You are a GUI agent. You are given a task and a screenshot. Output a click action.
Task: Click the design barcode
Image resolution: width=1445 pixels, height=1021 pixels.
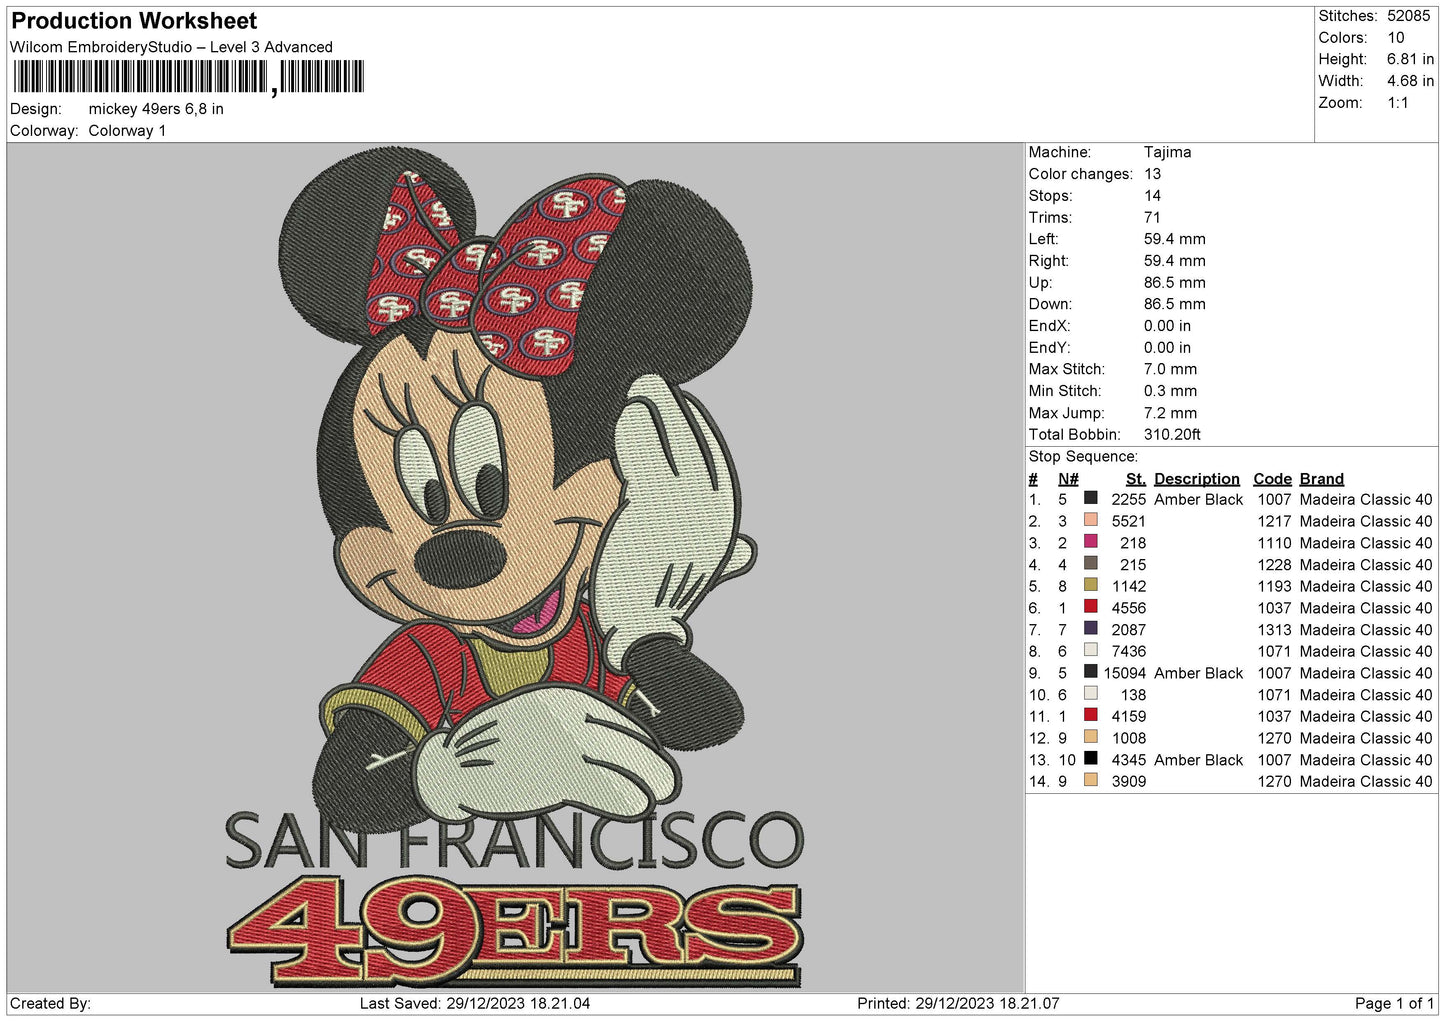tap(189, 77)
